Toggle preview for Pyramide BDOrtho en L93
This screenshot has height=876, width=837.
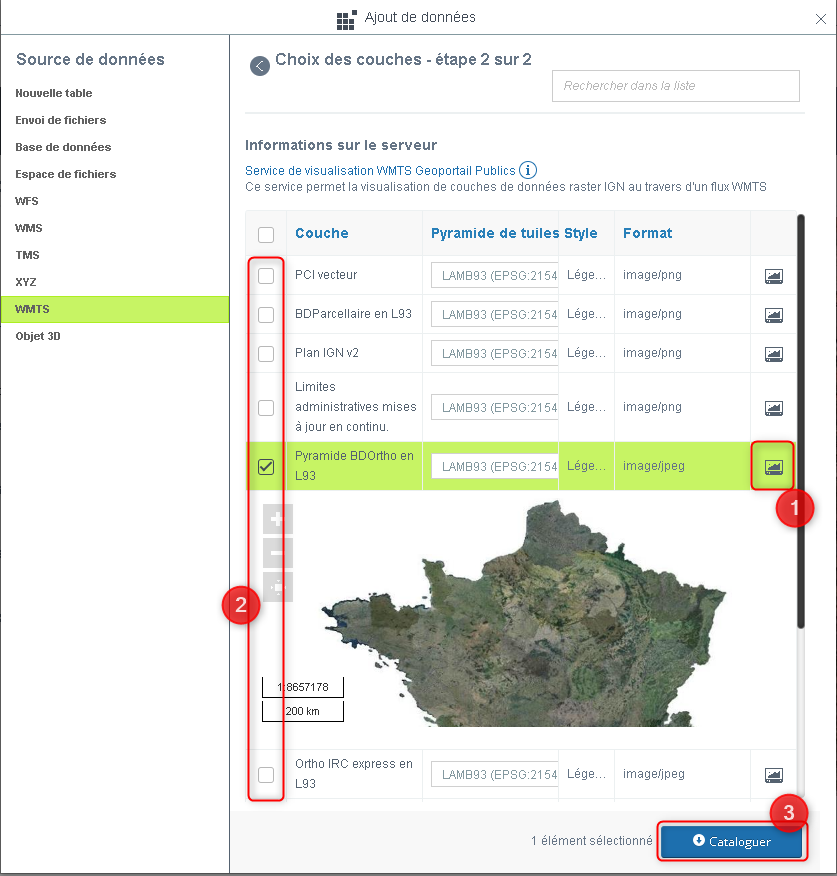[773, 466]
